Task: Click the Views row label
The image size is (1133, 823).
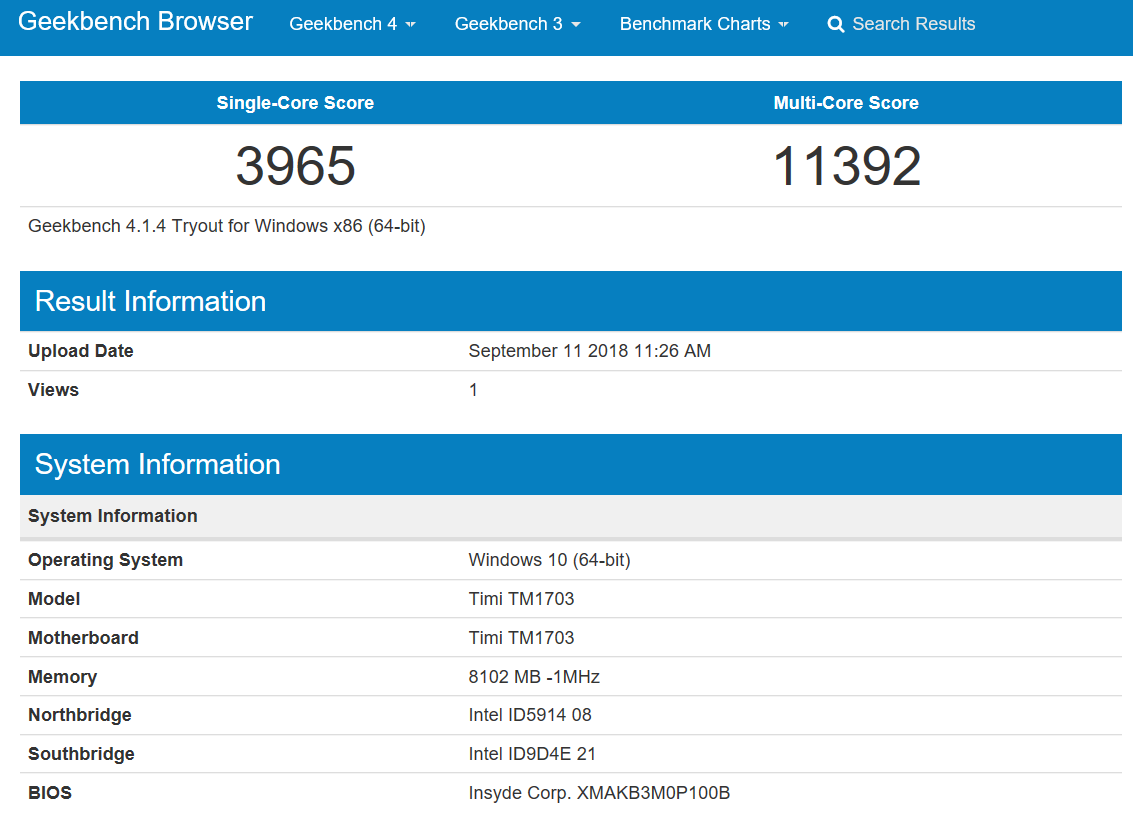Action: (53, 390)
